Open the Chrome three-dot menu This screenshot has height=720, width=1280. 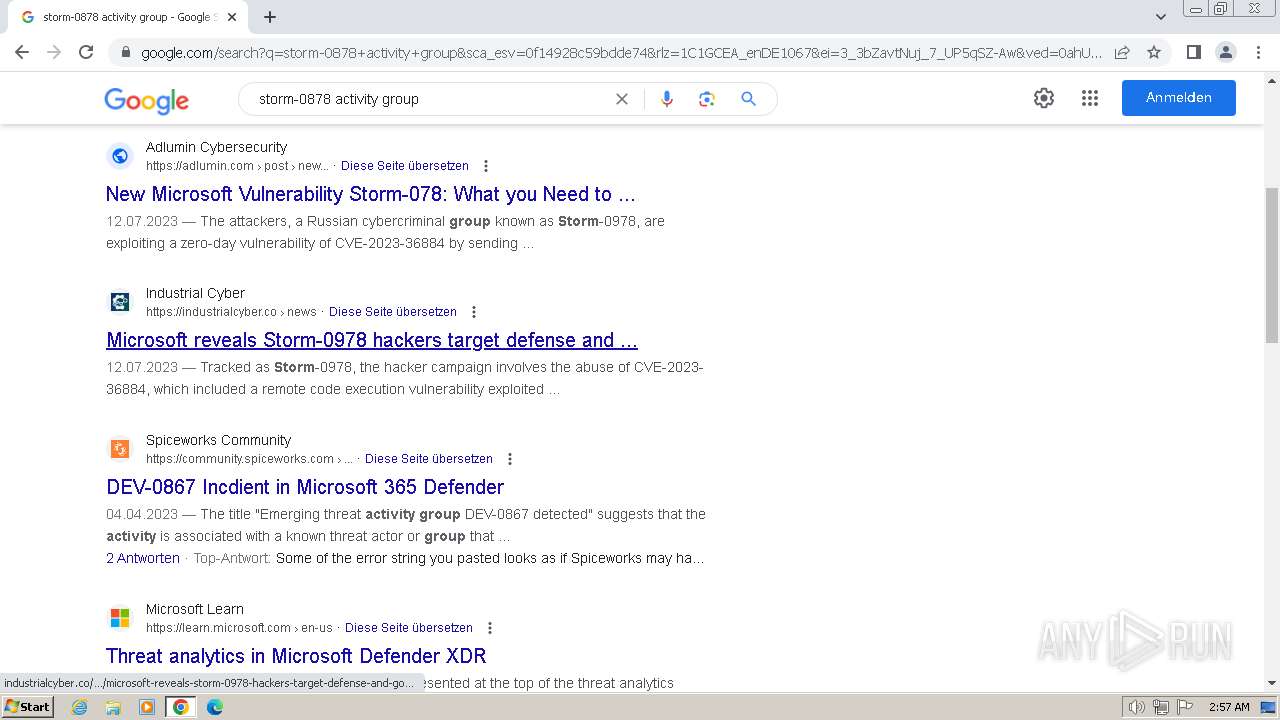point(1258,52)
